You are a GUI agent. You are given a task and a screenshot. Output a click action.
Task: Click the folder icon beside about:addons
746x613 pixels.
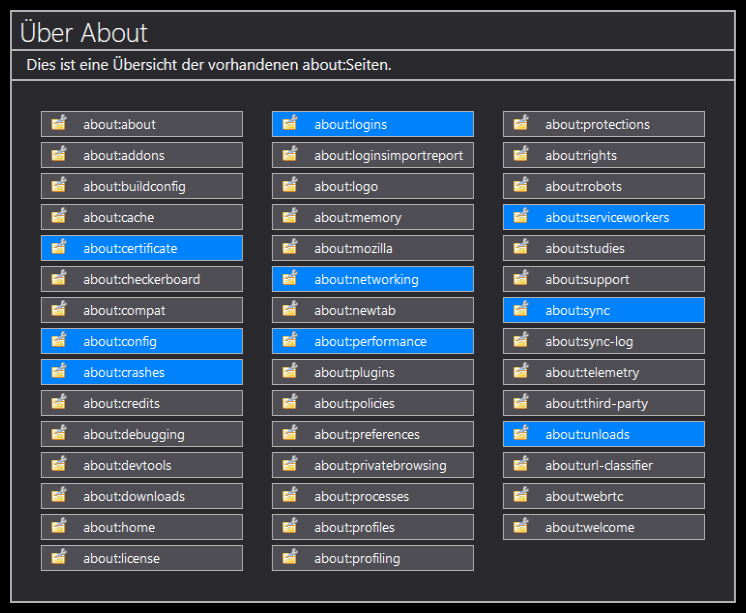click(x=59, y=154)
